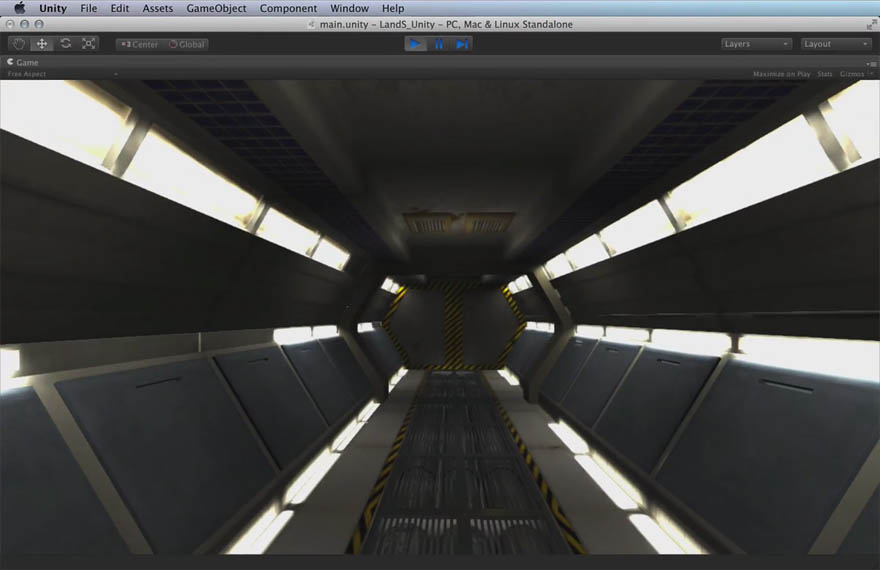
Task: Open the Component menu
Action: tap(288, 8)
